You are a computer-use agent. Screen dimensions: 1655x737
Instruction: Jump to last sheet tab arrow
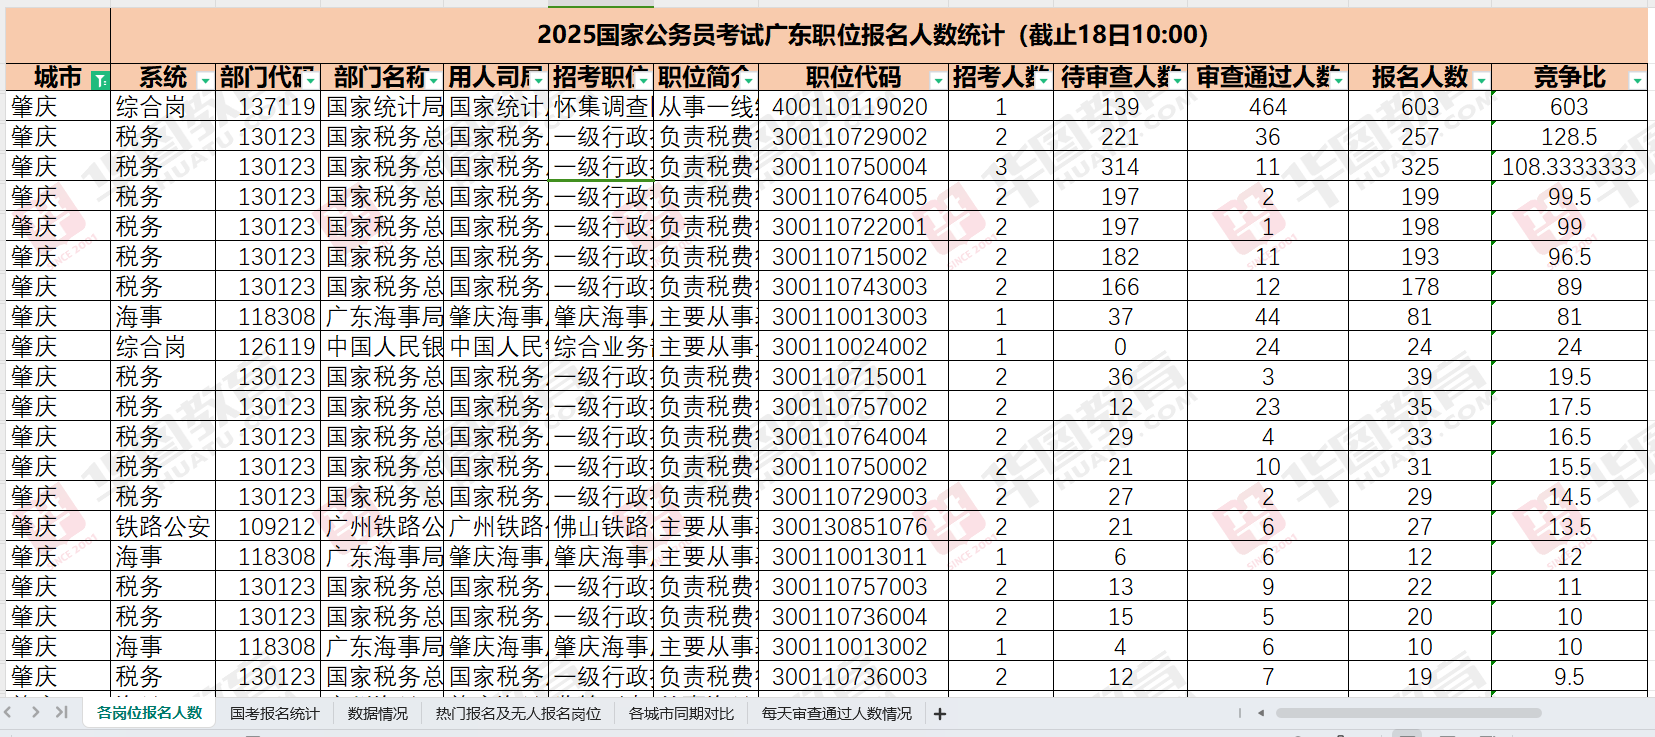tap(62, 712)
